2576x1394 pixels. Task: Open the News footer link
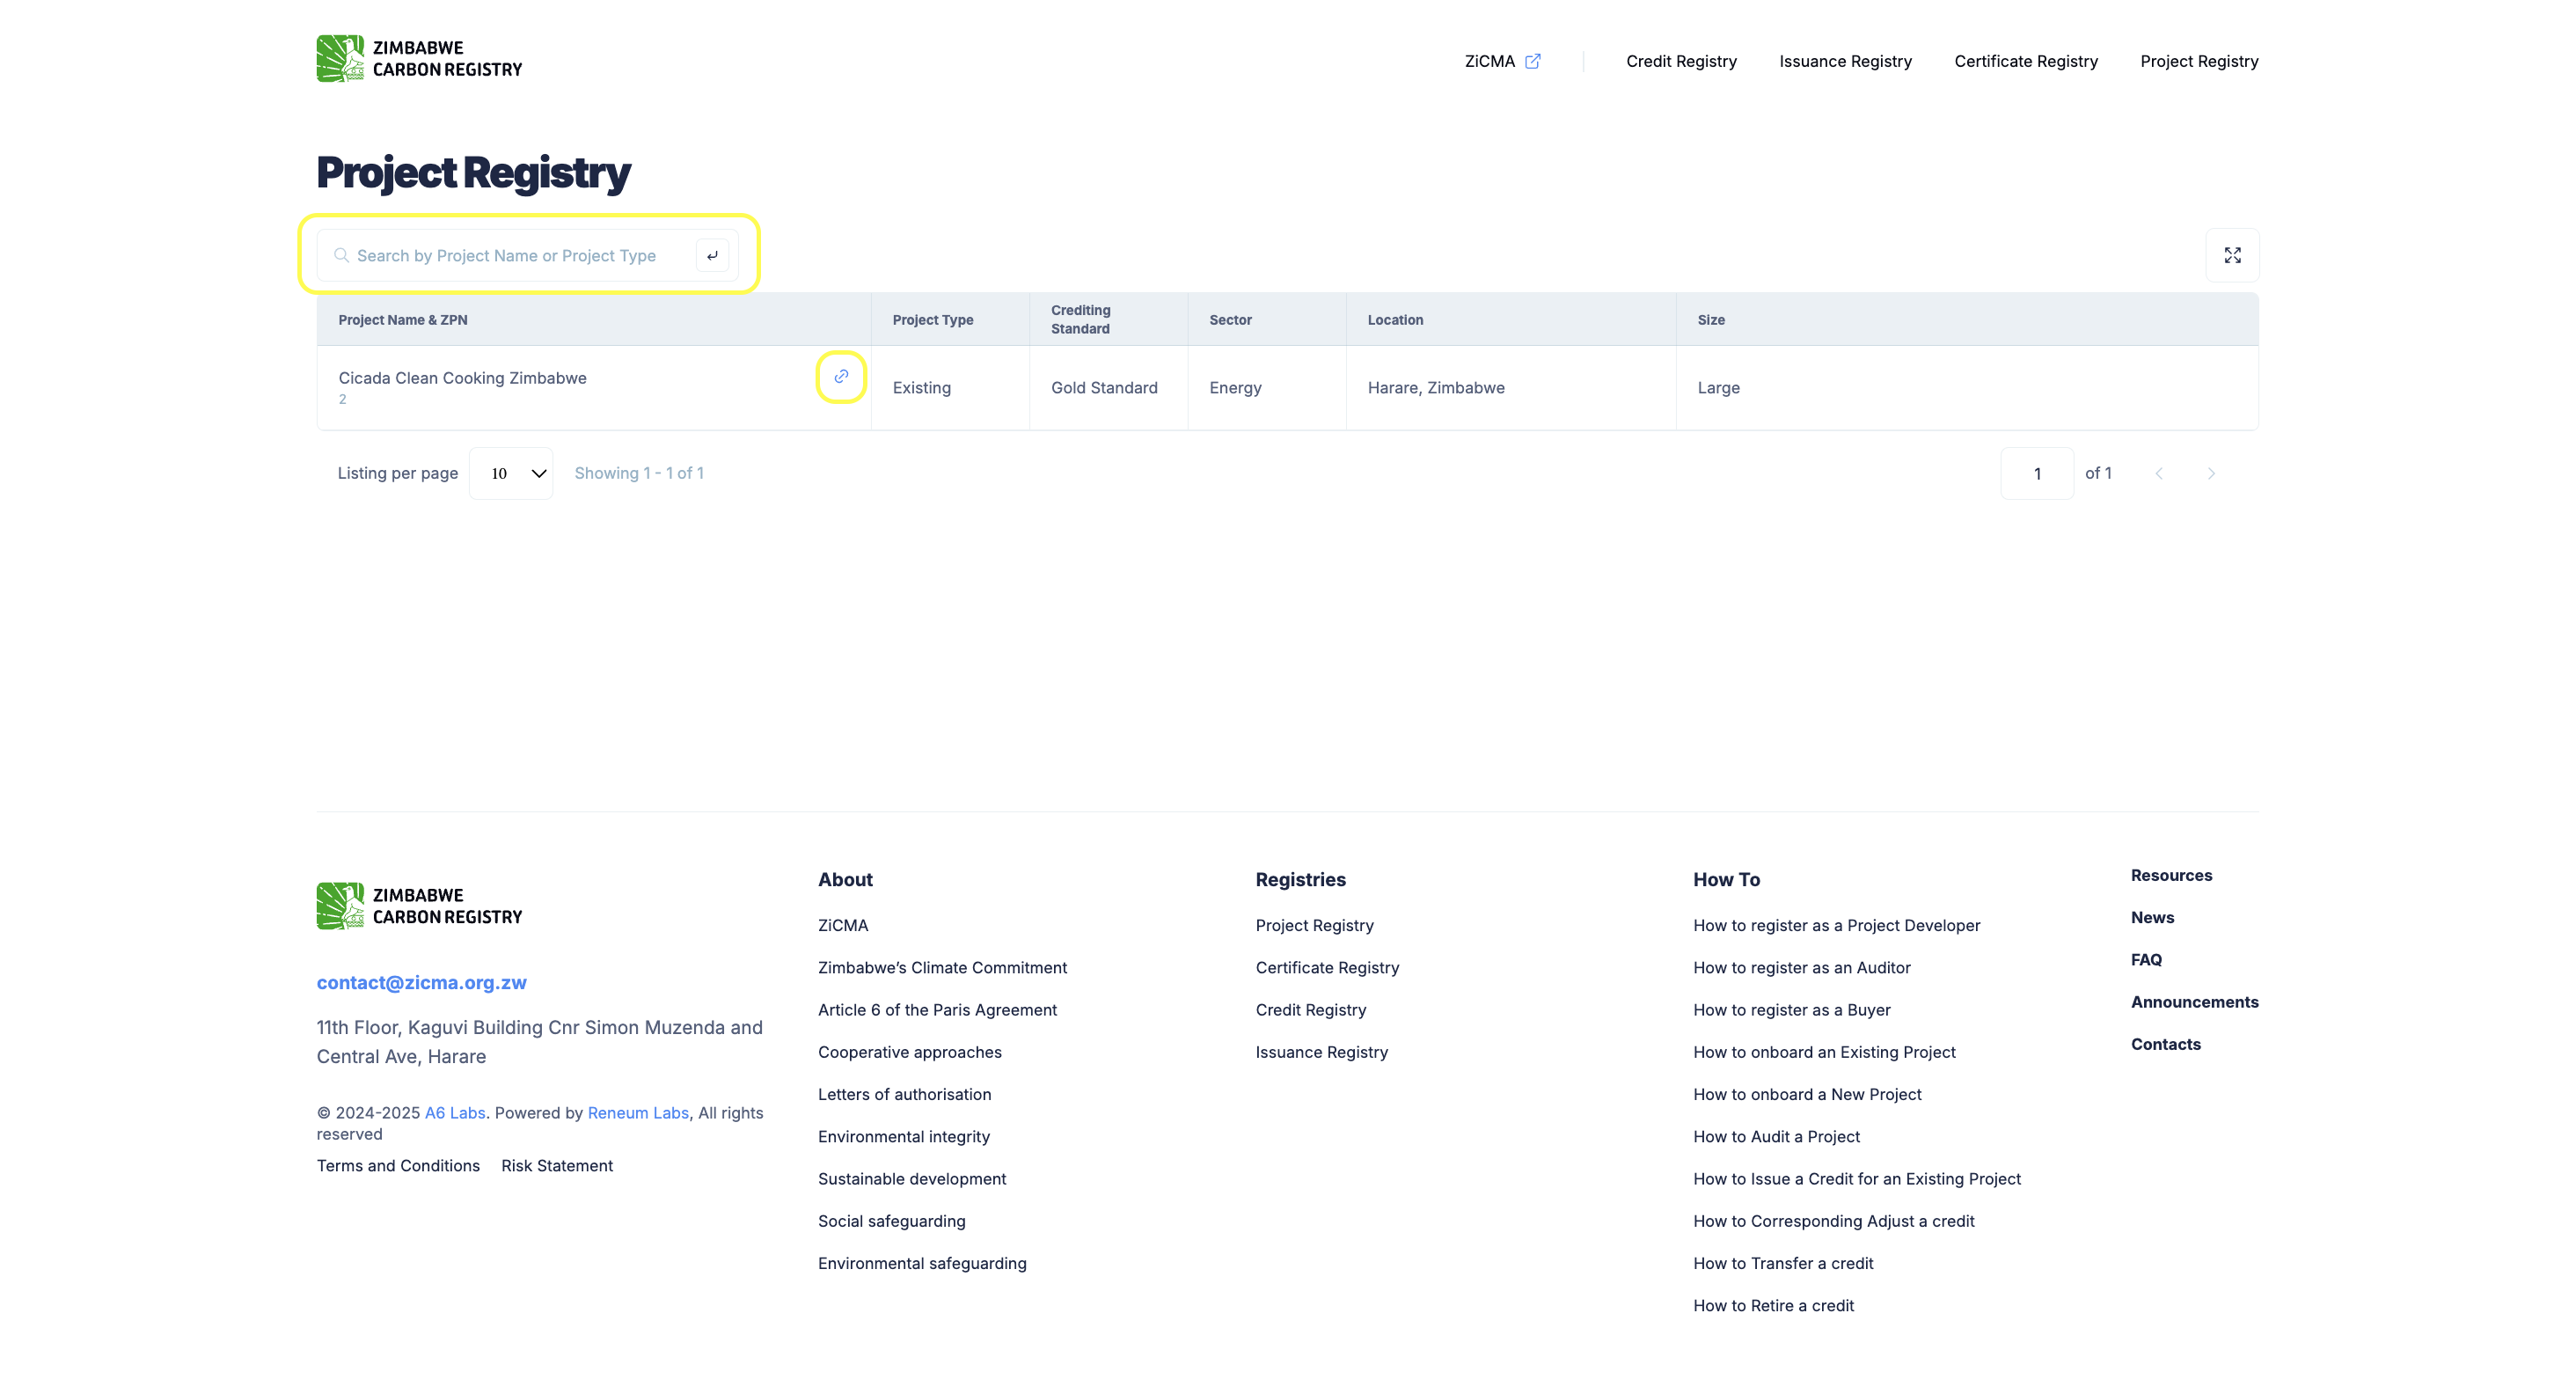pyautogui.click(x=2152, y=918)
